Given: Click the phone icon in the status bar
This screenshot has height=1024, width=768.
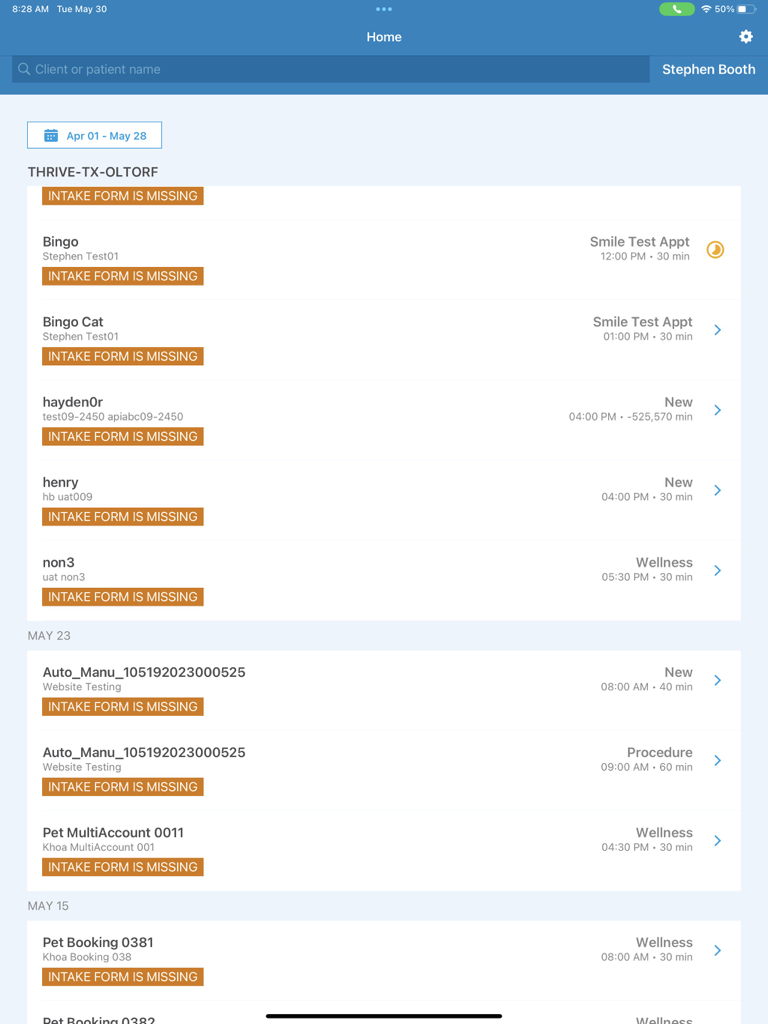Looking at the screenshot, I should pyautogui.click(x=679, y=8).
